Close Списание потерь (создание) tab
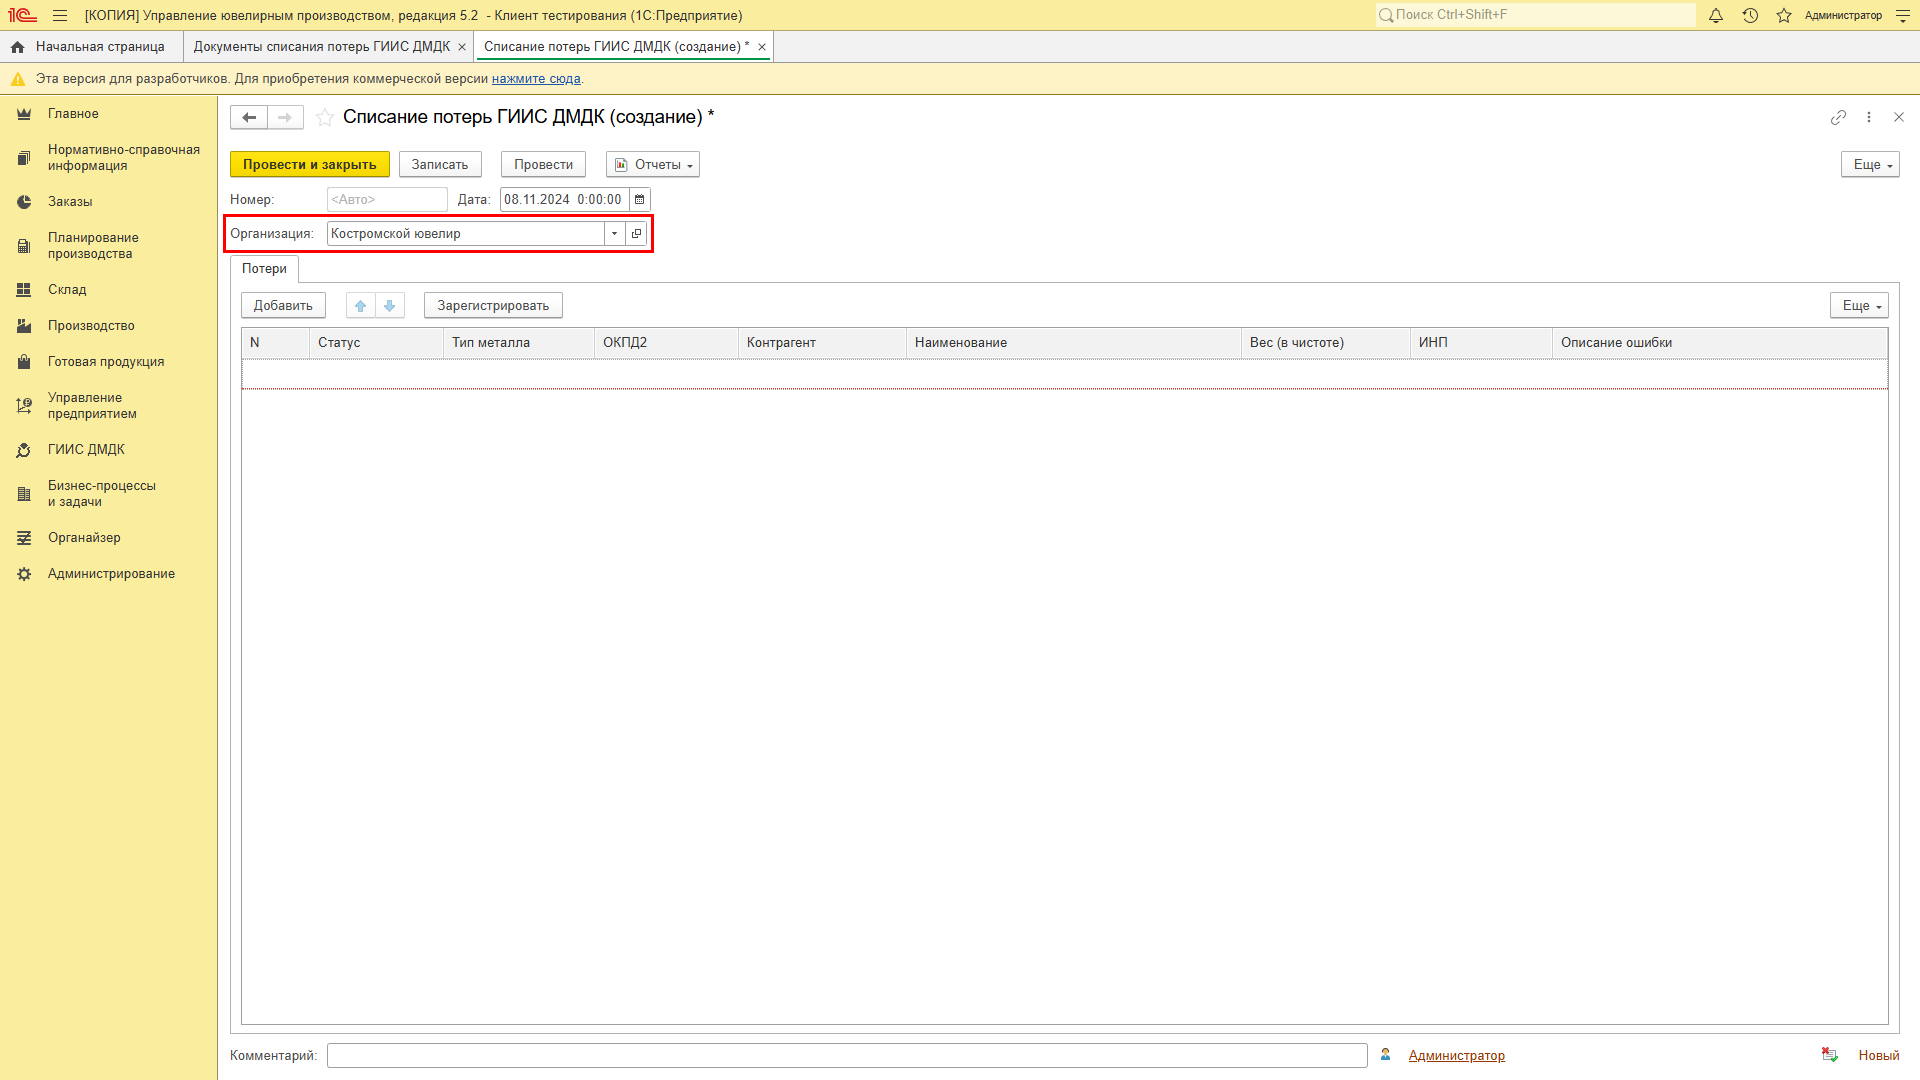Viewport: 1920px width, 1080px height. click(762, 47)
